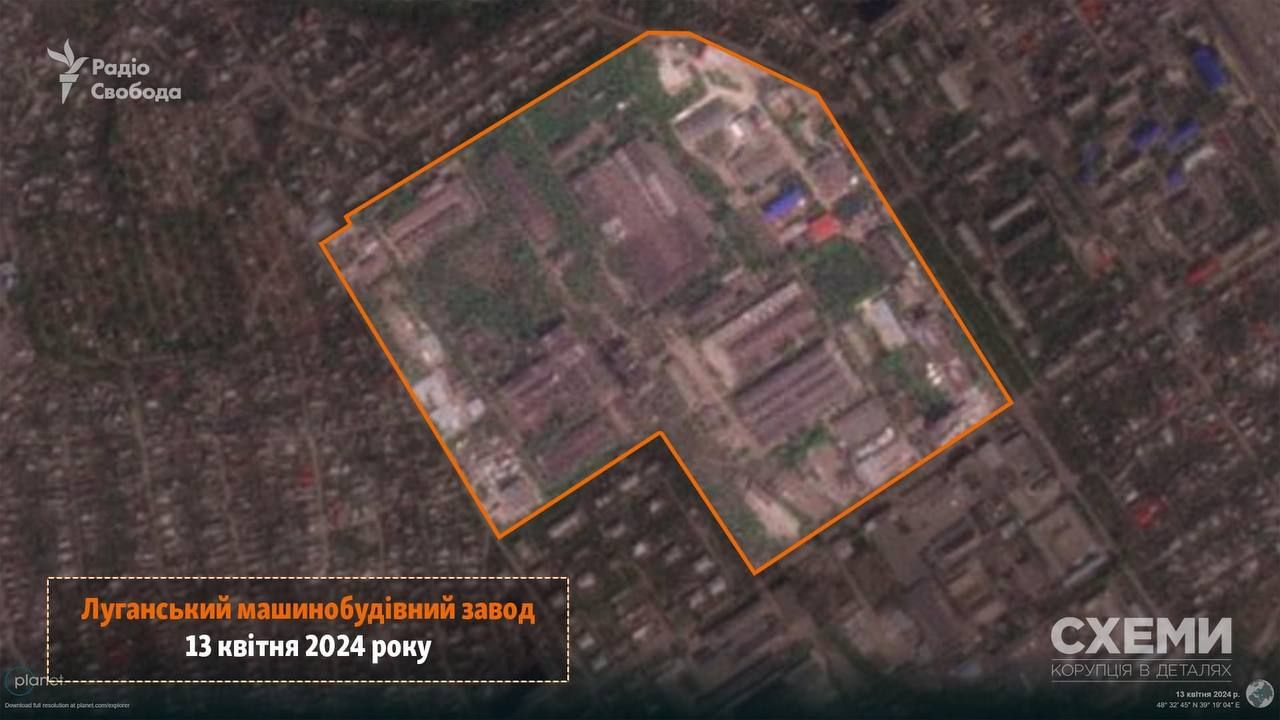Click the '13 квітня 2024 року' caption date
Viewport: 1280px width, 720px height.
(307, 648)
